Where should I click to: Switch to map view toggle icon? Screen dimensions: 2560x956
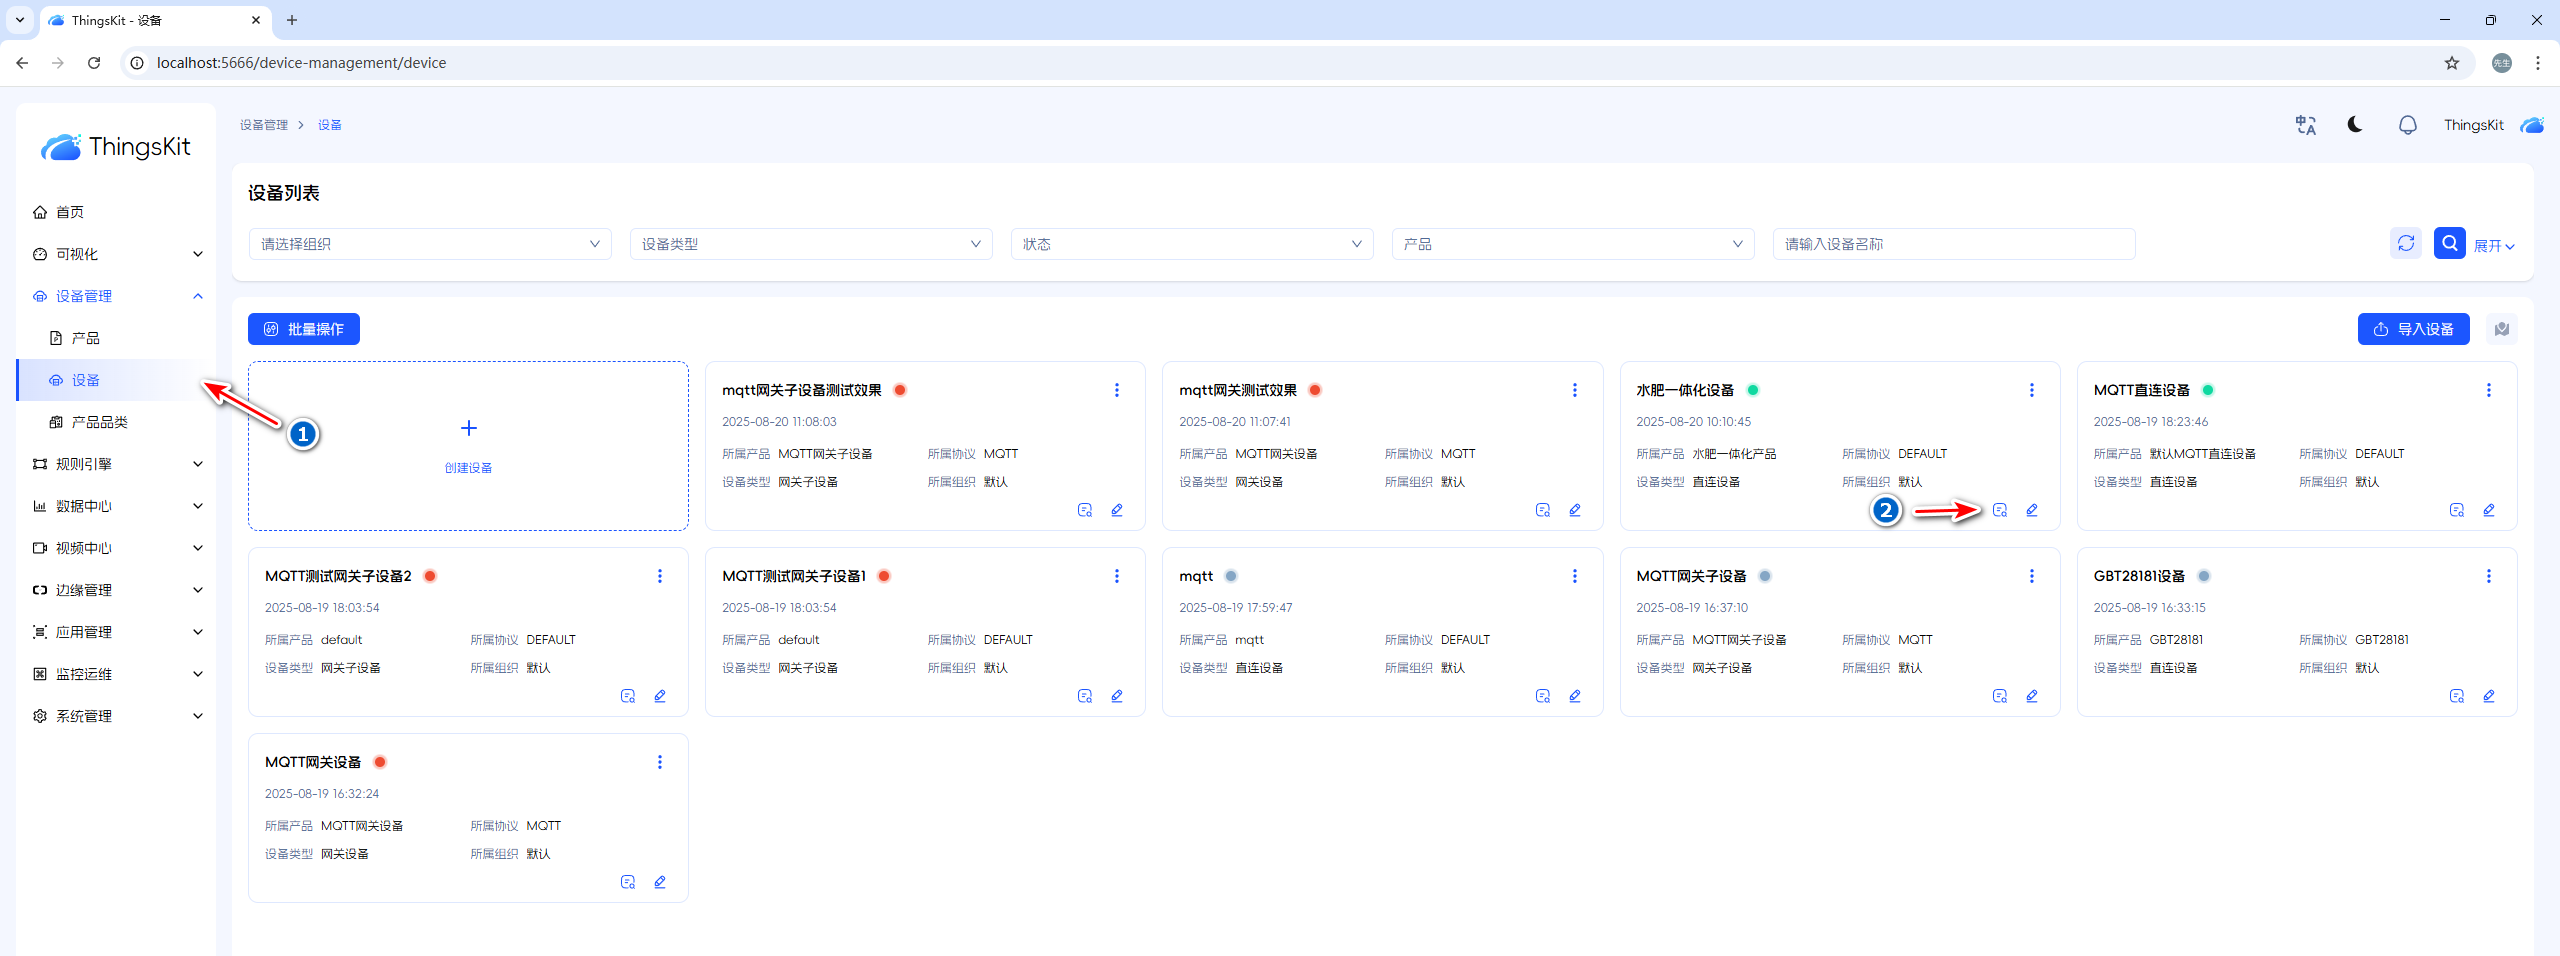pos(2501,329)
